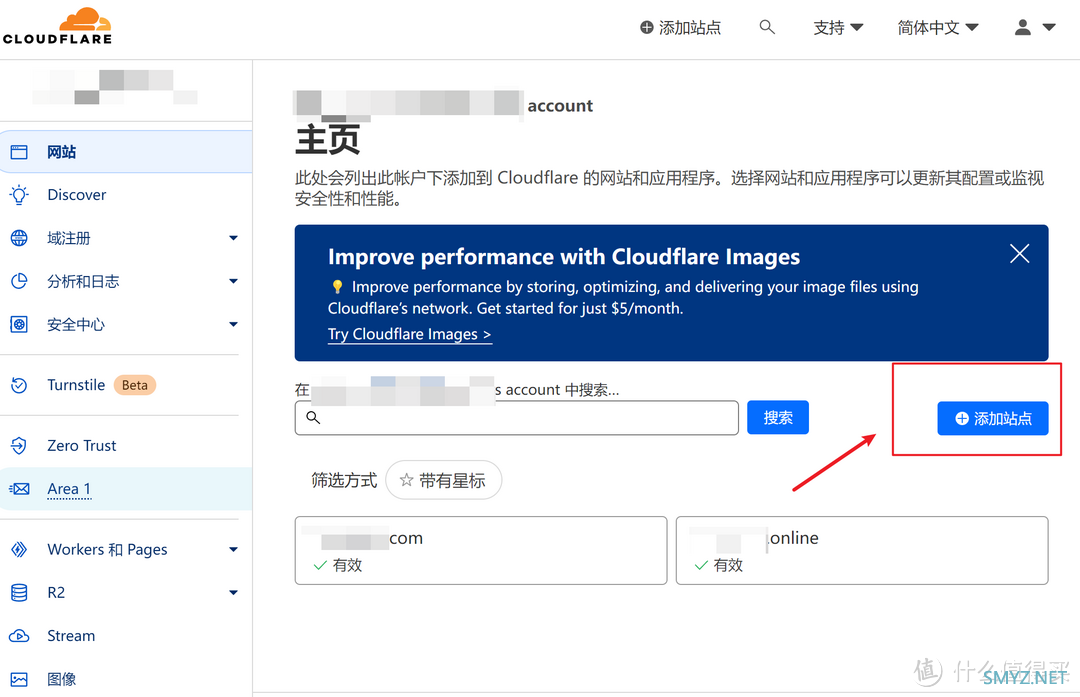Click the magnifier icon inside search field

313,417
